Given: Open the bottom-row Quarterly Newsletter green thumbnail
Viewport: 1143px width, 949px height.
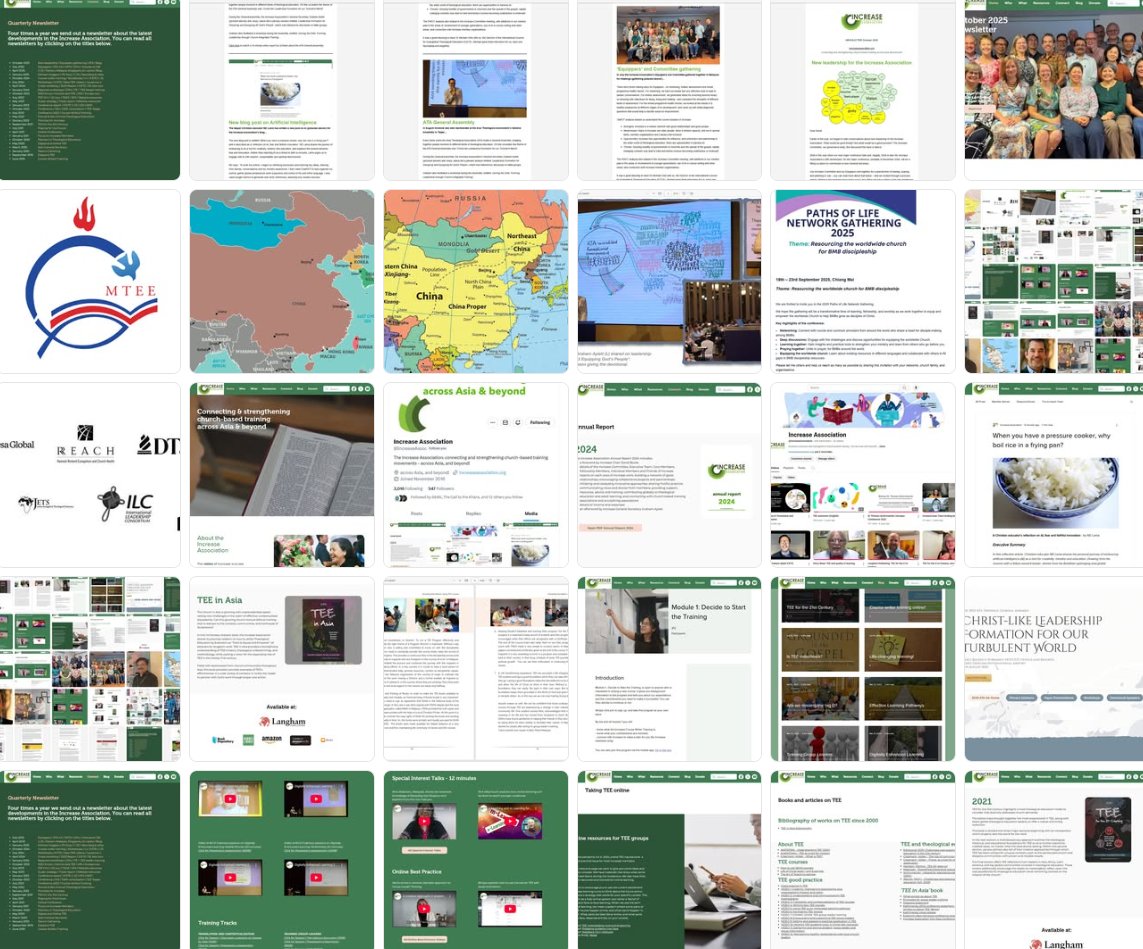Looking at the screenshot, I should 90,860.
